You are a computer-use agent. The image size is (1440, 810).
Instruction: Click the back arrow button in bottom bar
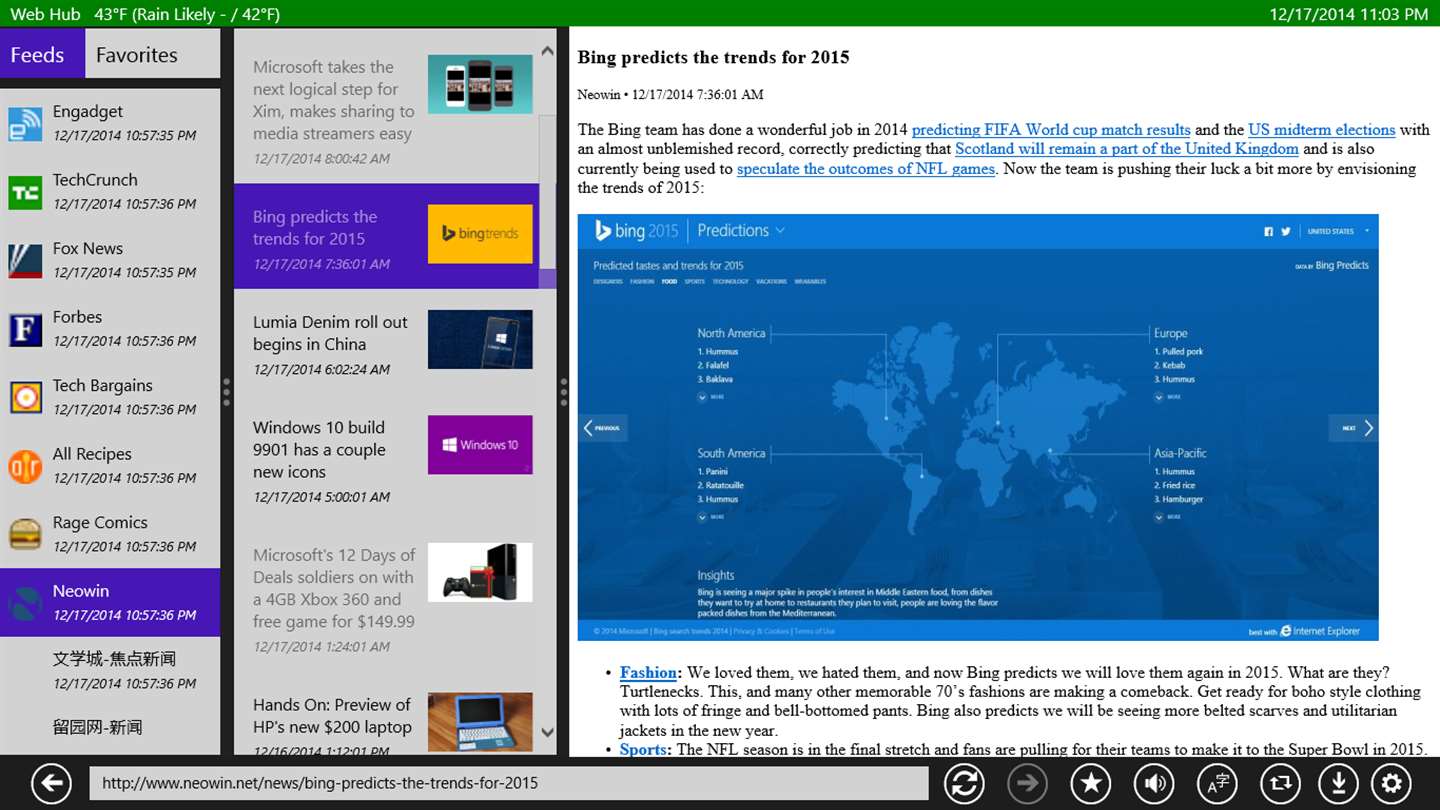(x=51, y=783)
